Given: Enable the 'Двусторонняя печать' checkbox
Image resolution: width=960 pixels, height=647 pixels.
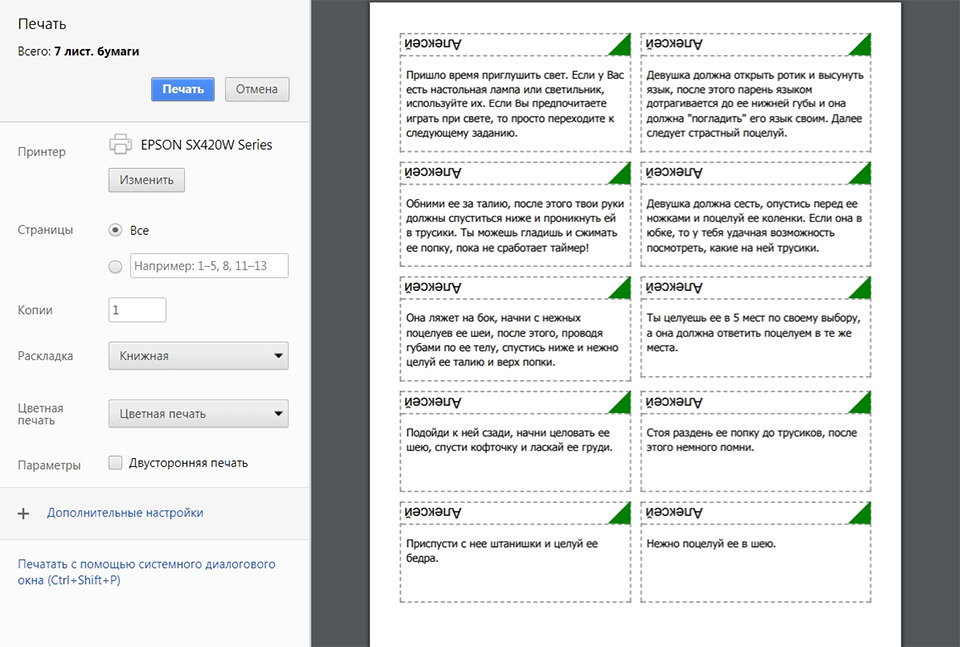Looking at the screenshot, I should pos(115,463).
